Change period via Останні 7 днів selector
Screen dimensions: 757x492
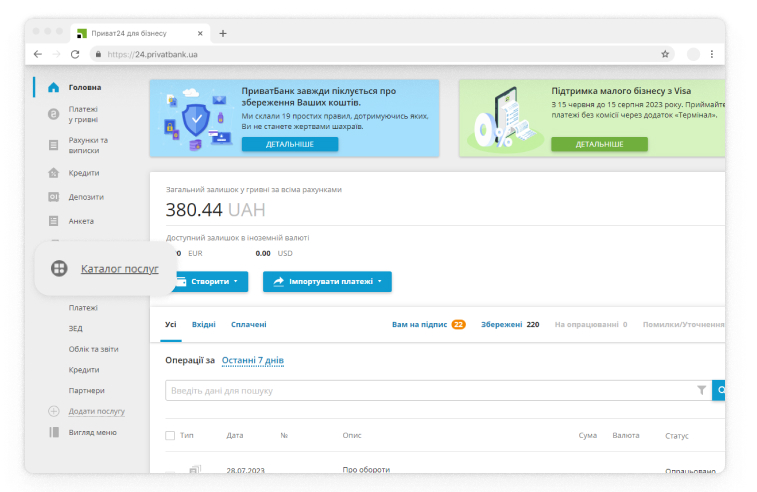tap(252, 360)
